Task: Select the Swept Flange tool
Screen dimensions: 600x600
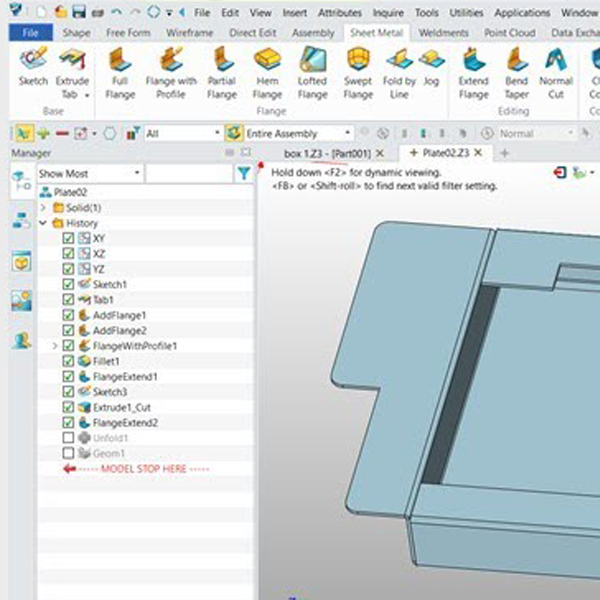Action: coord(357,72)
